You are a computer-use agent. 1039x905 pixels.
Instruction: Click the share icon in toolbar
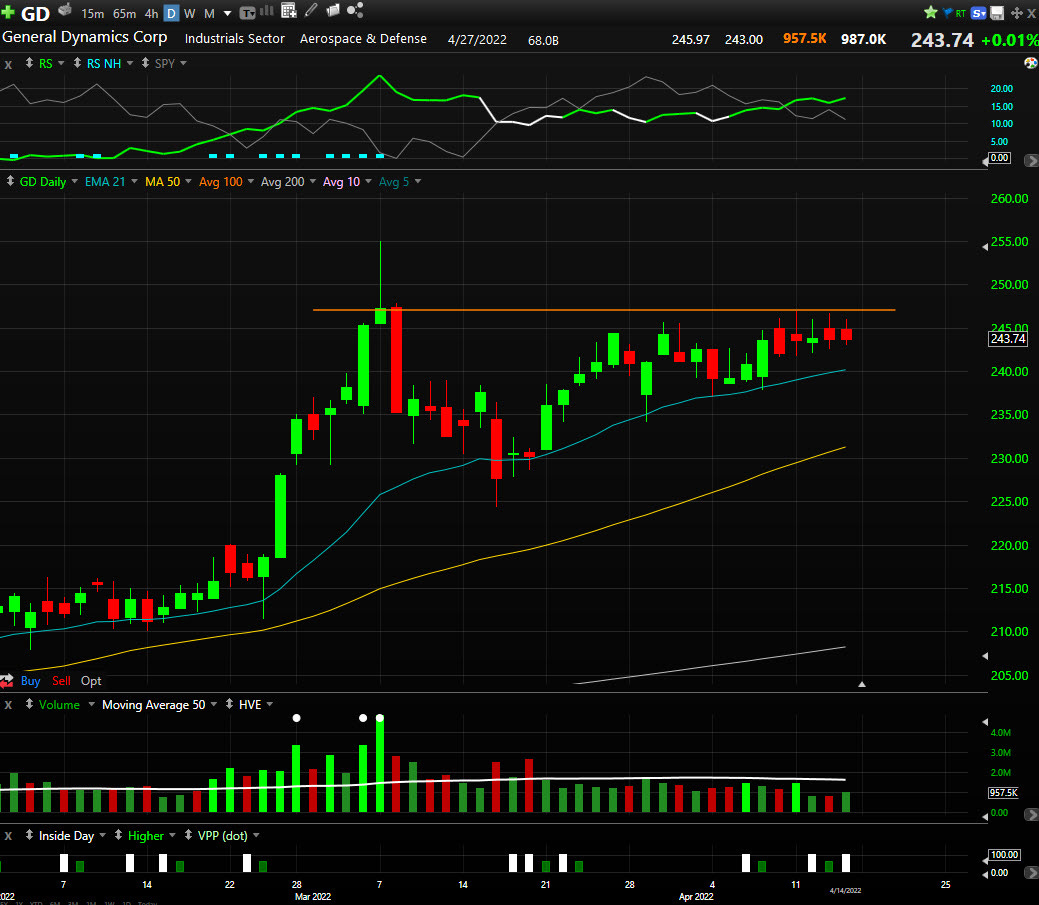pos(355,10)
